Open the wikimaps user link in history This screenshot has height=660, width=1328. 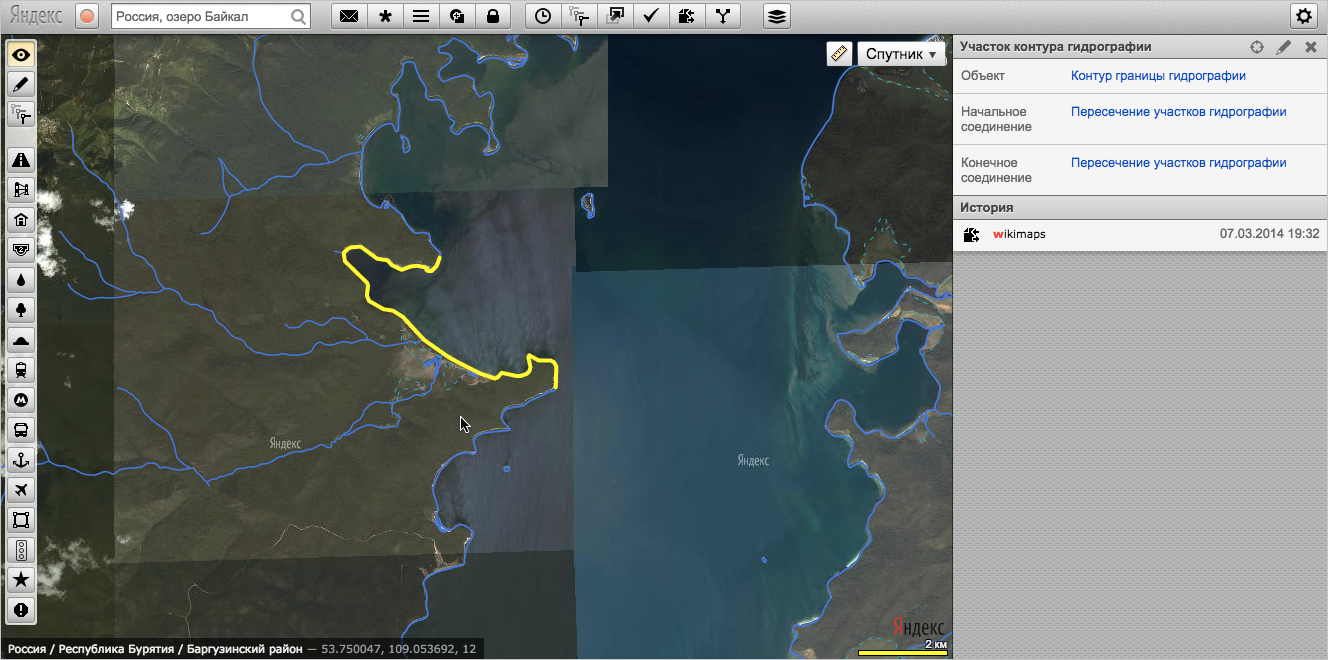(x=1019, y=234)
